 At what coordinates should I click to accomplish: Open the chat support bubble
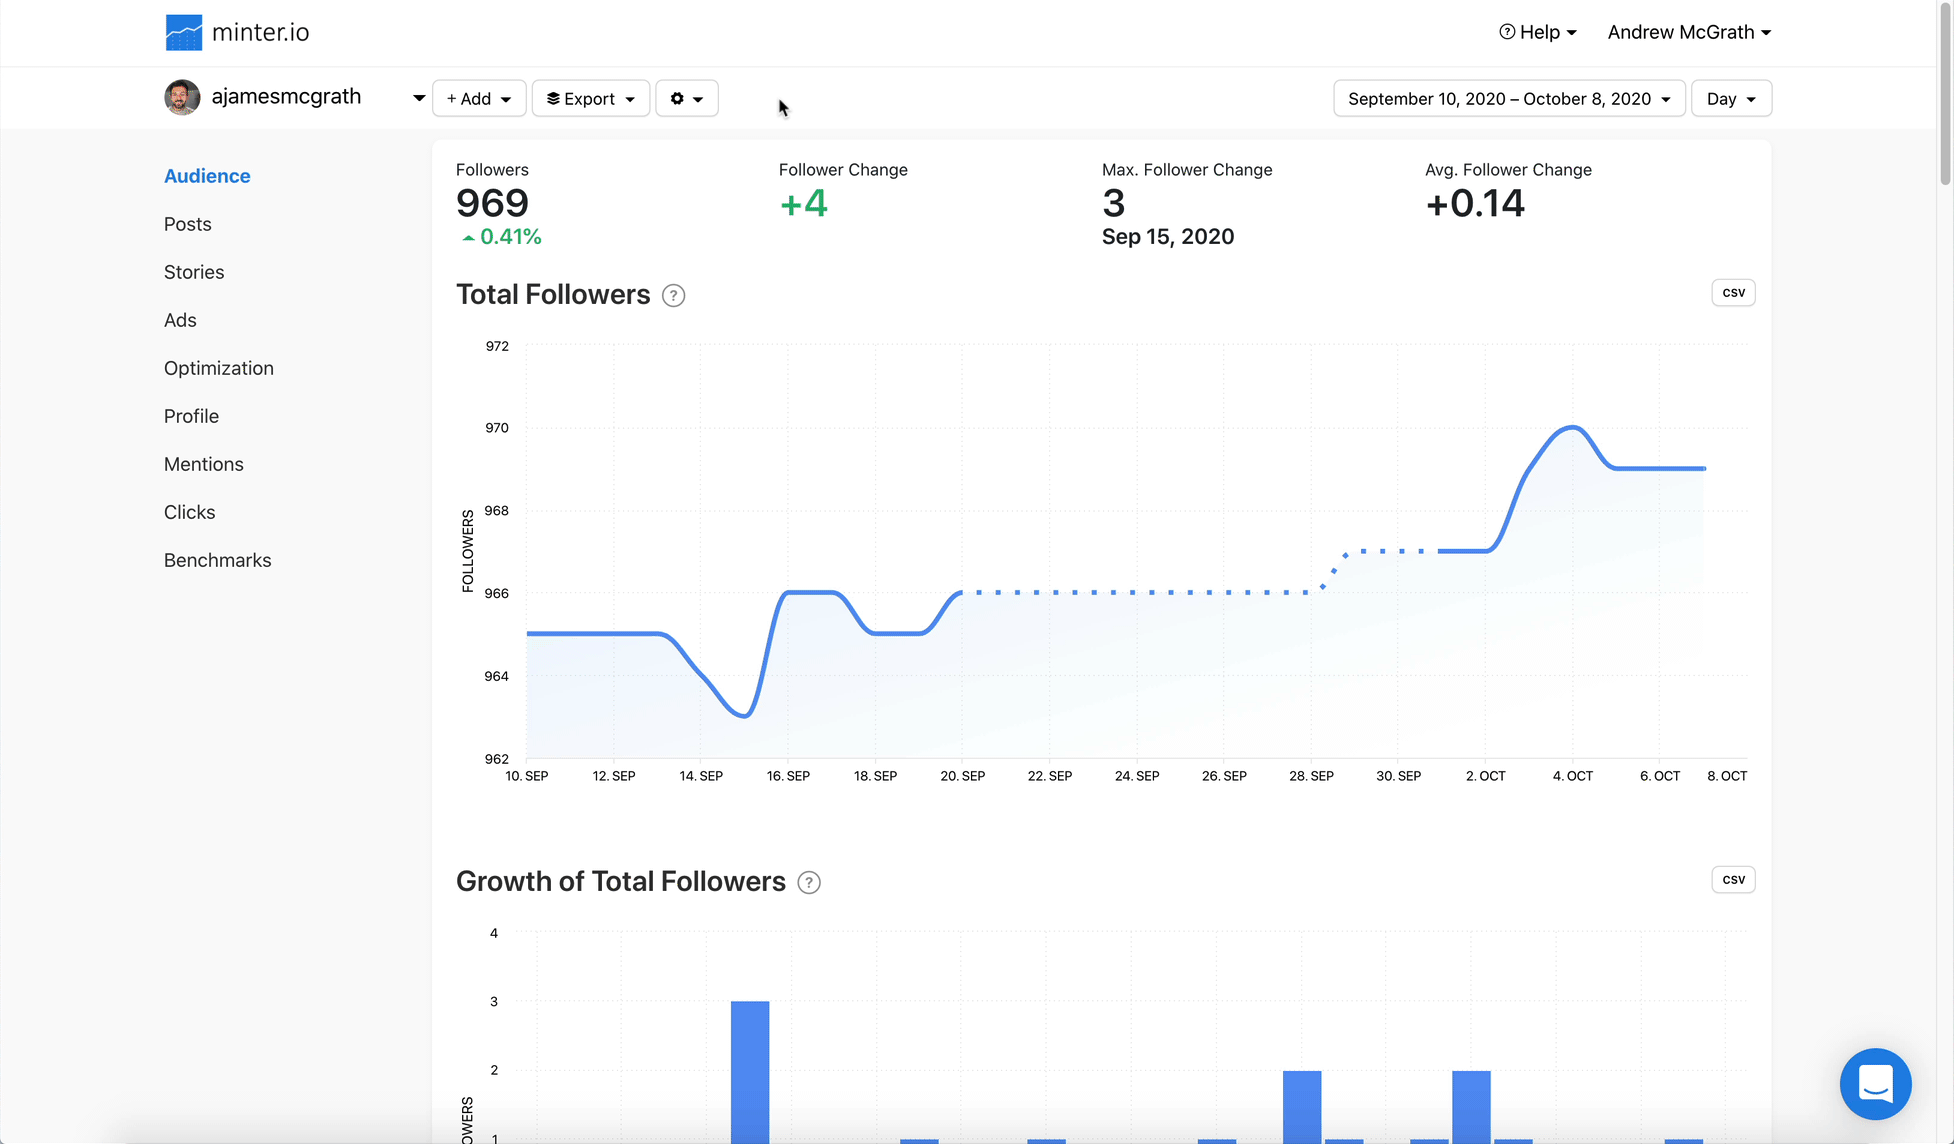[x=1875, y=1084]
